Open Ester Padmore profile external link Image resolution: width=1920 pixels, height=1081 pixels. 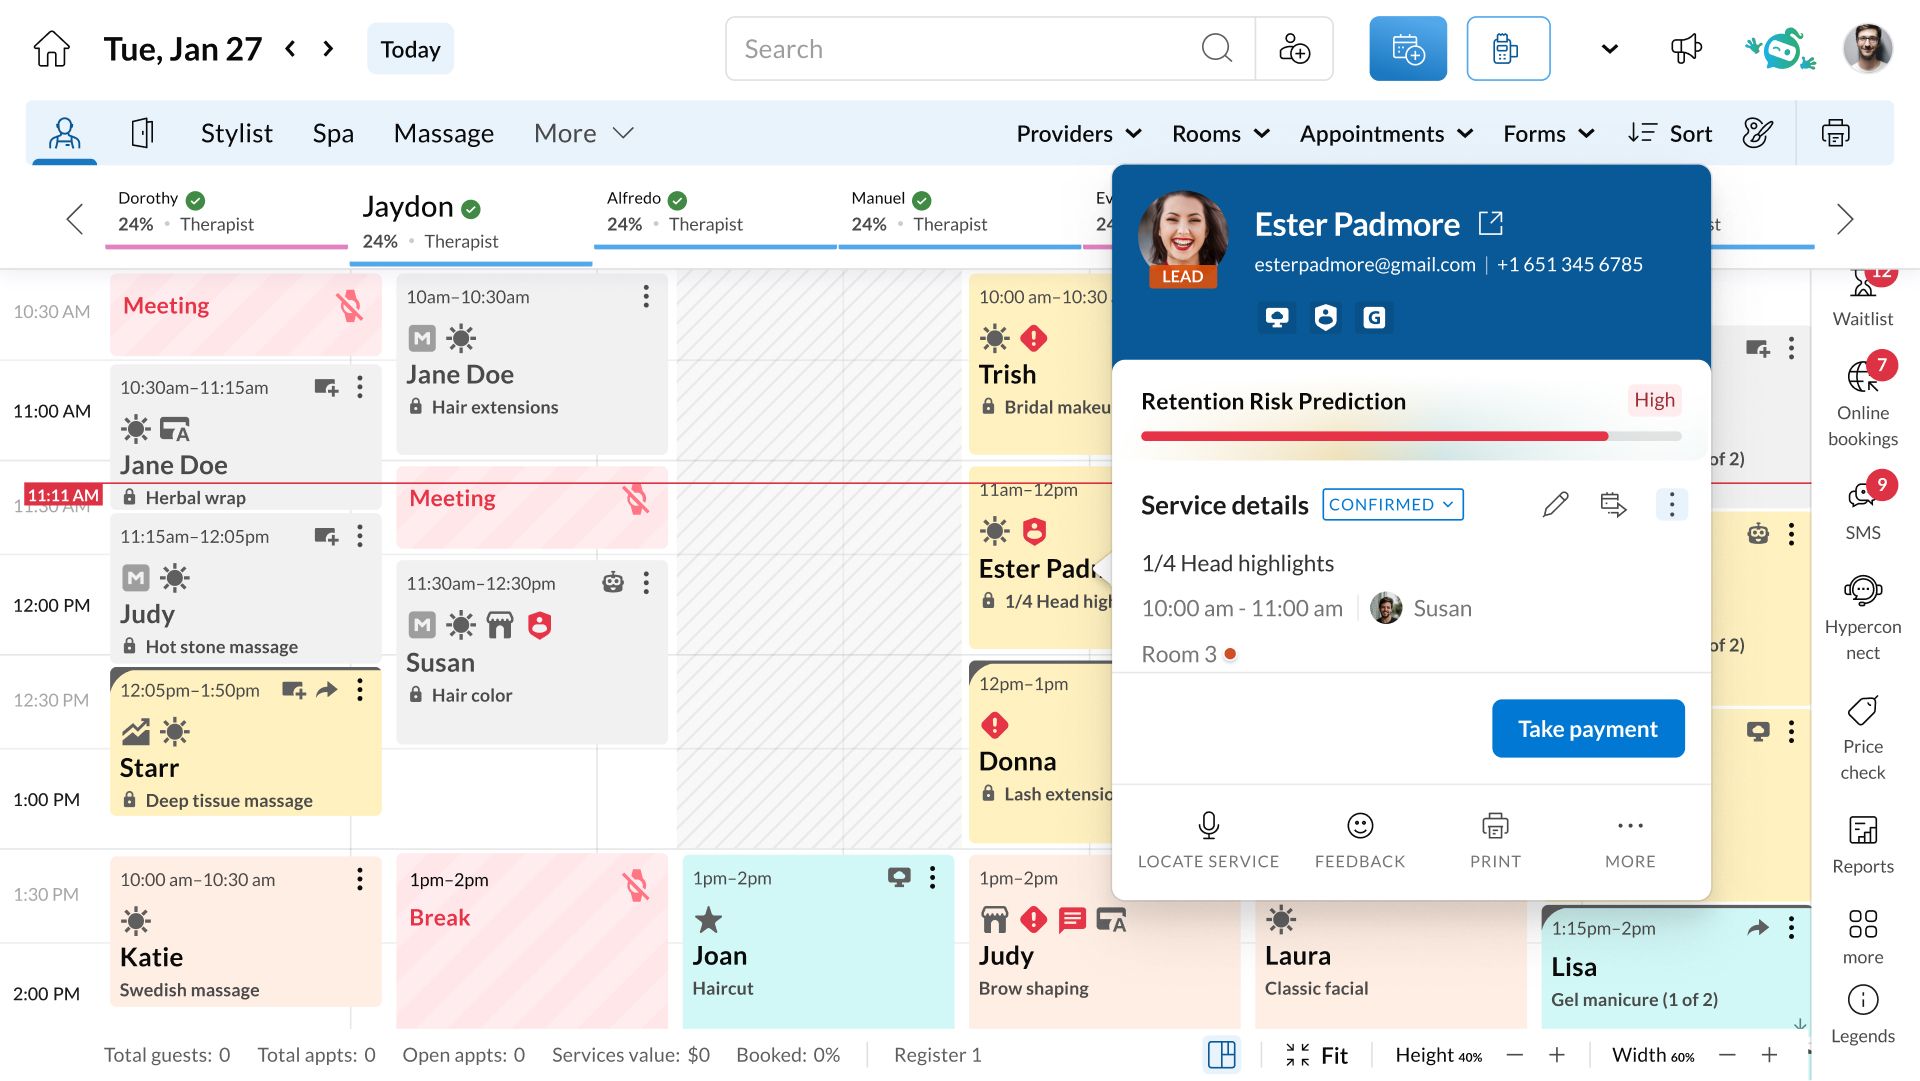1490,223
